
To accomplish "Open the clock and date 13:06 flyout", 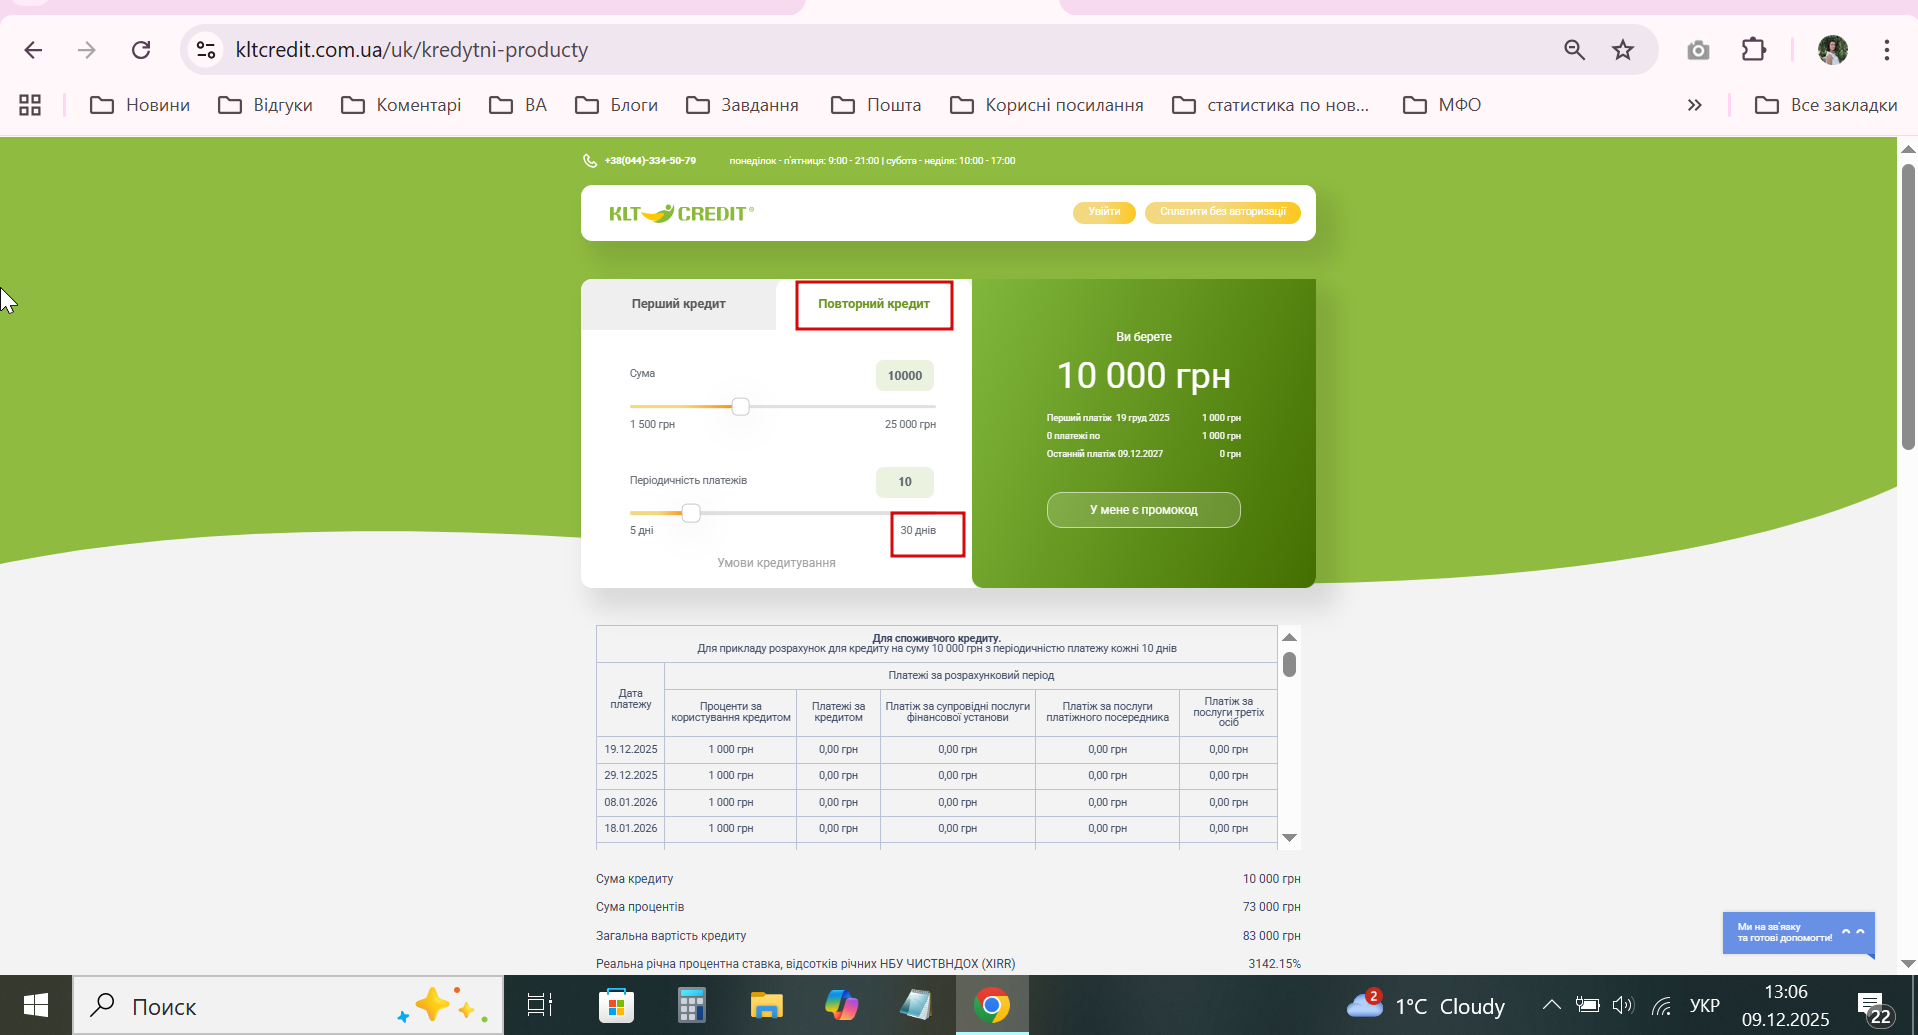I will 1785,1005.
